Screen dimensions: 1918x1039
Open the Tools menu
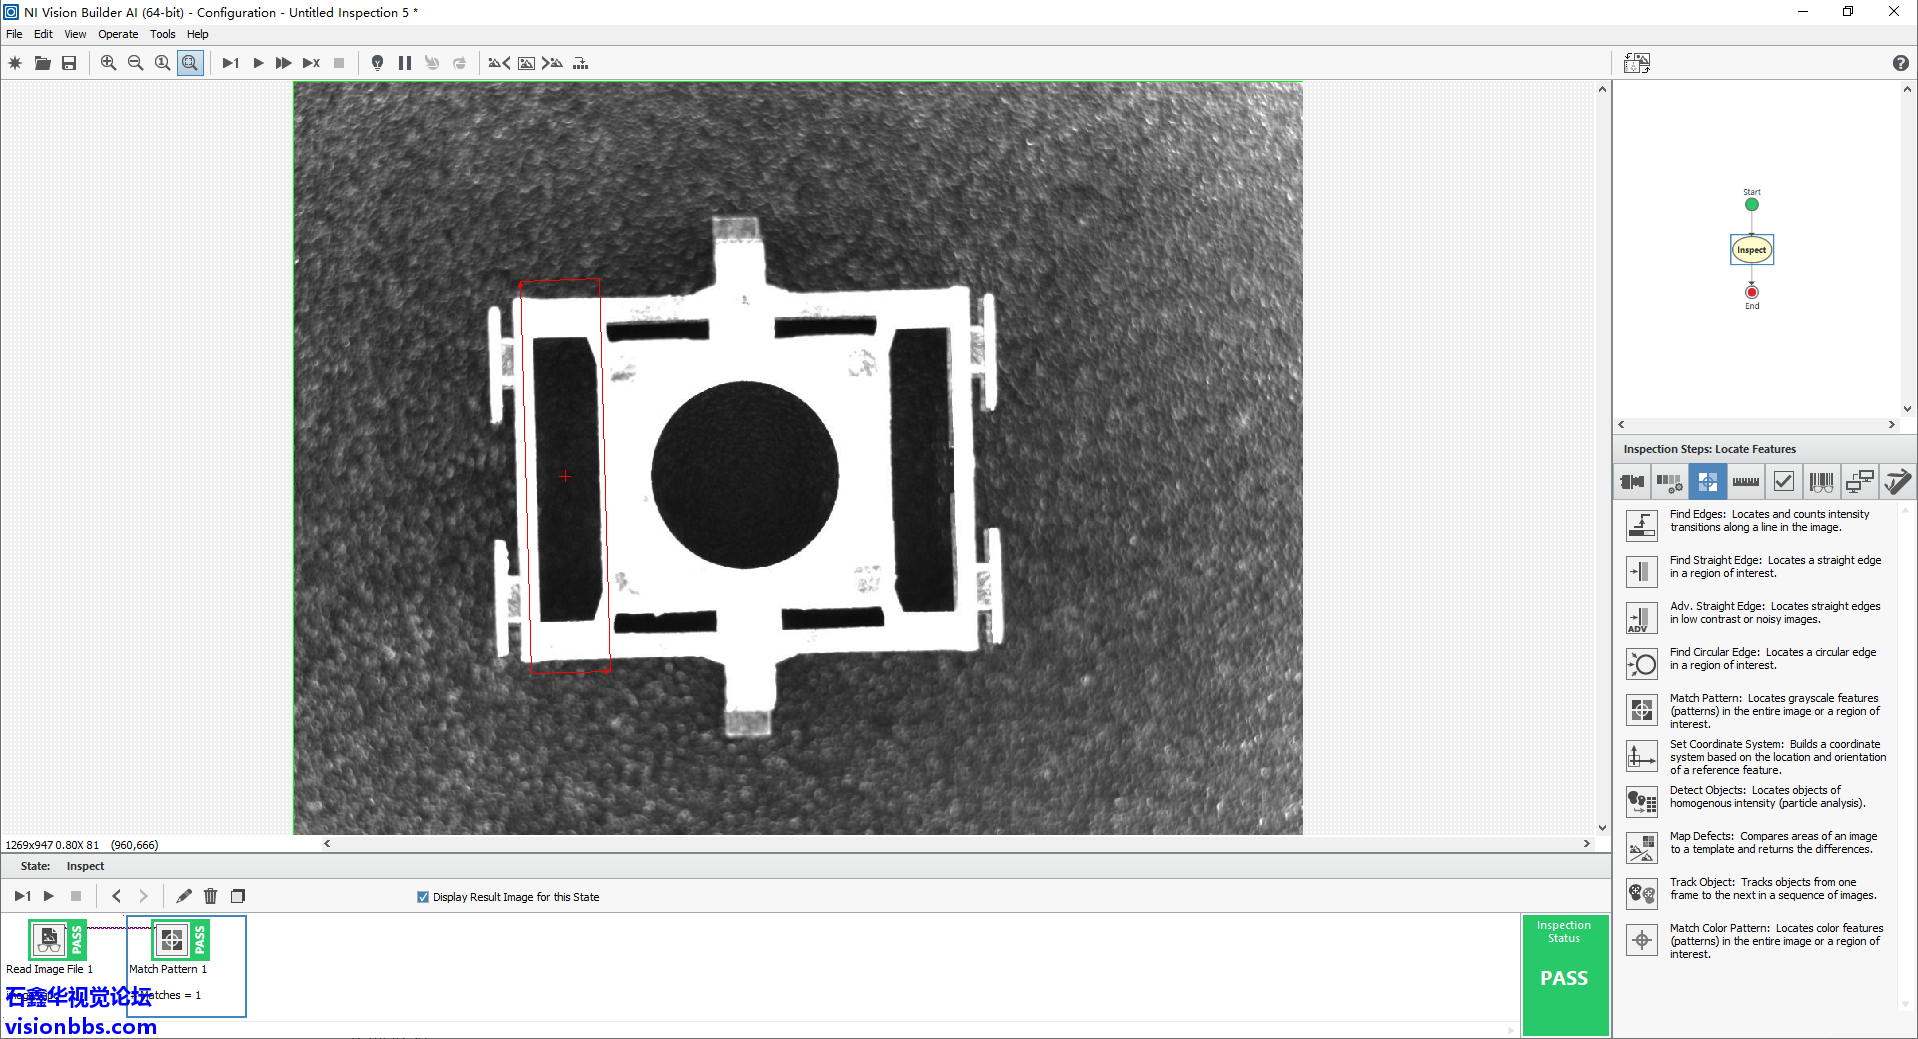pos(162,34)
